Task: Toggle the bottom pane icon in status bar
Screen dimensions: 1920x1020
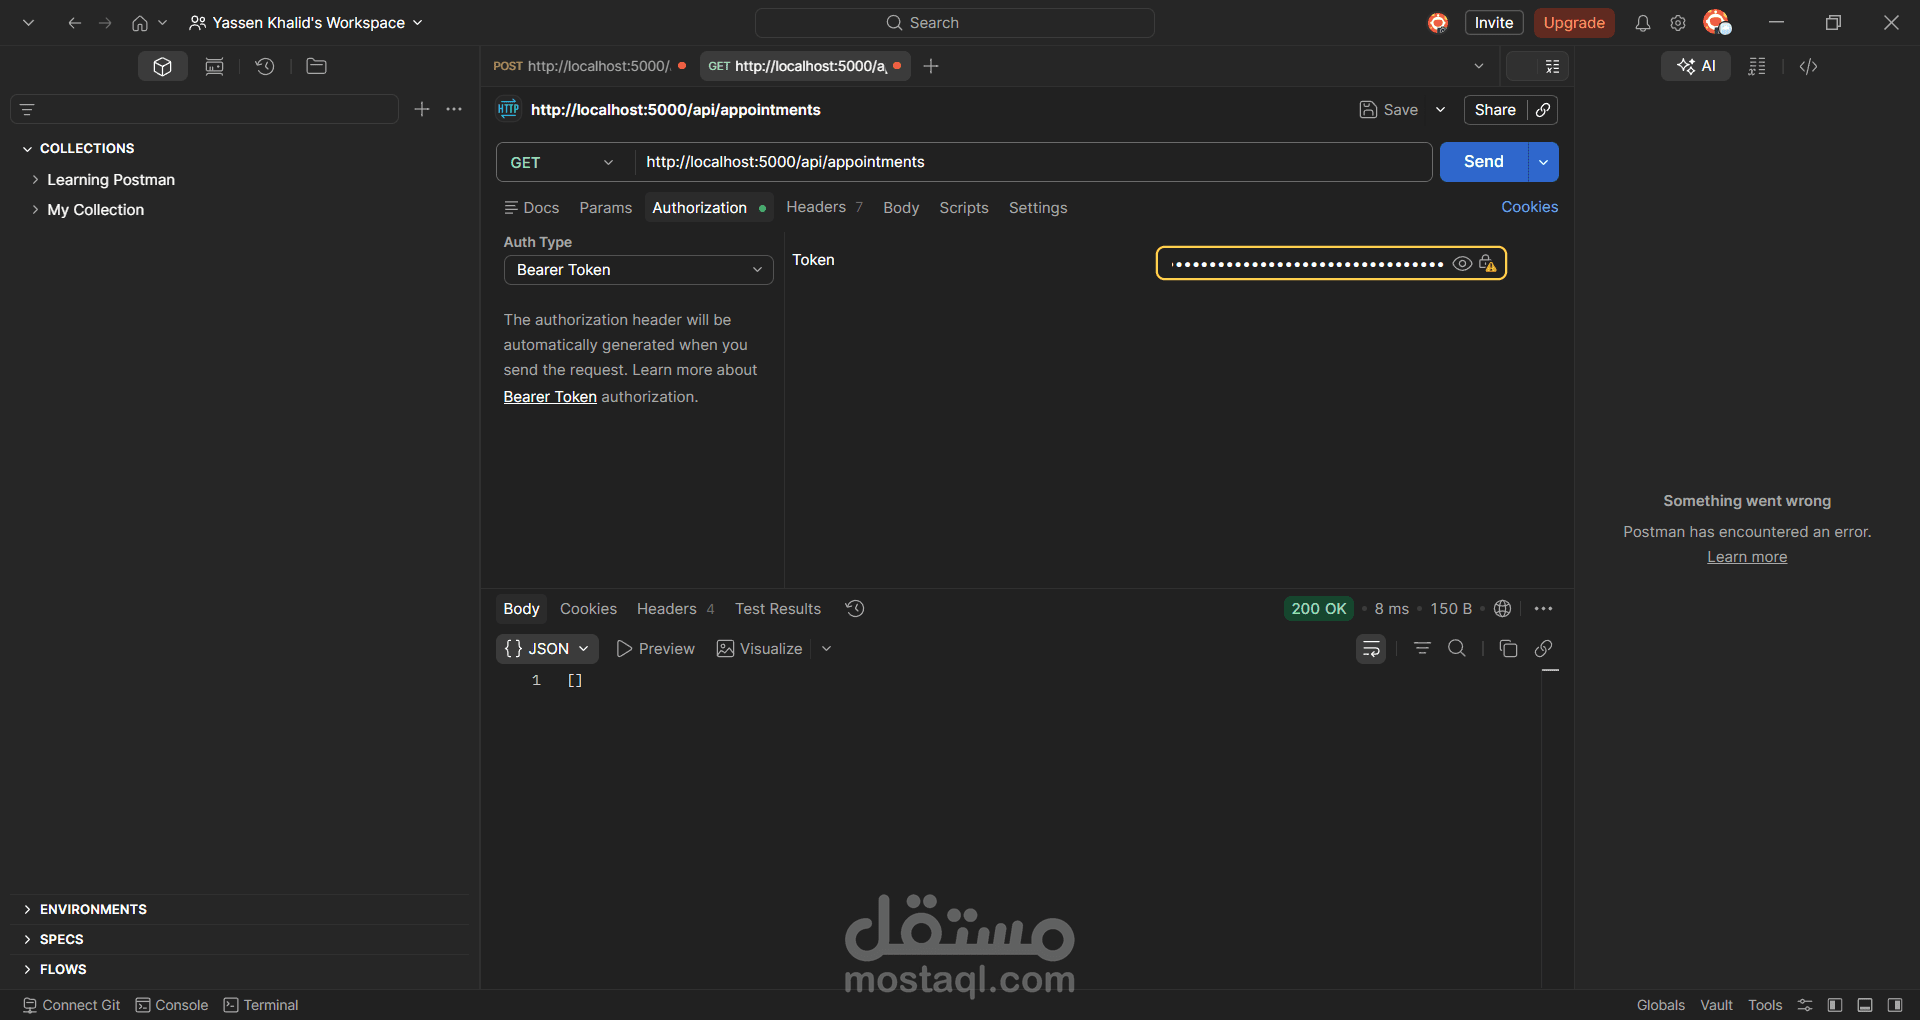Action: (x=1865, y=1005)
